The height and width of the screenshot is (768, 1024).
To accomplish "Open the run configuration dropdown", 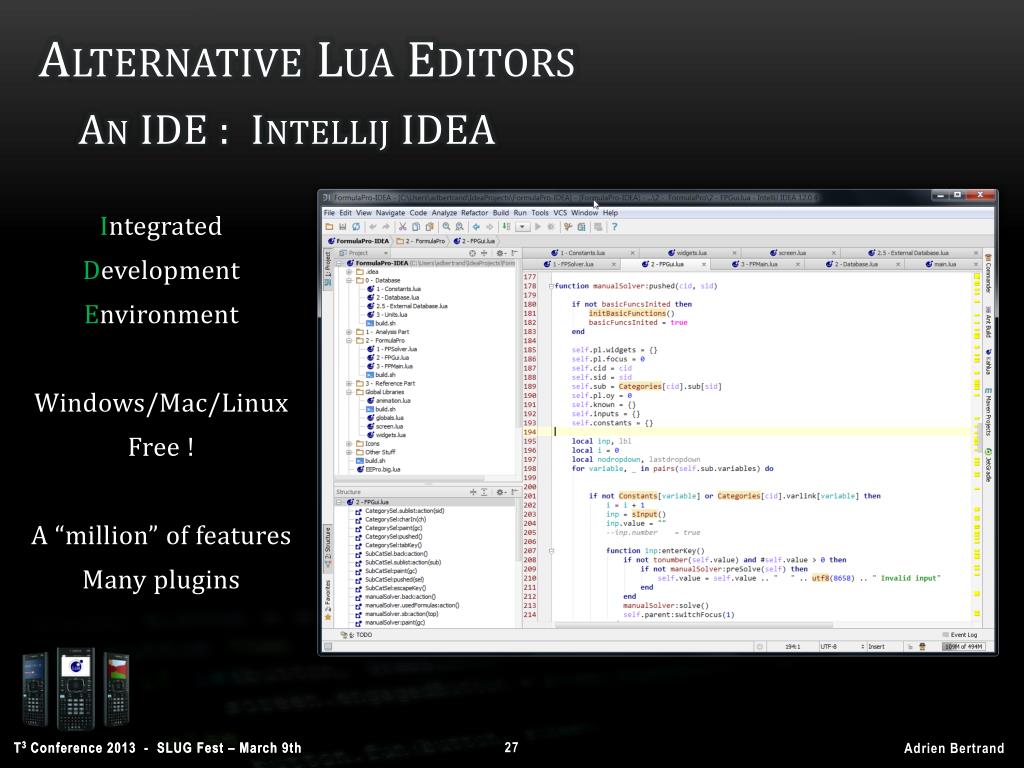I will (522, 227).
